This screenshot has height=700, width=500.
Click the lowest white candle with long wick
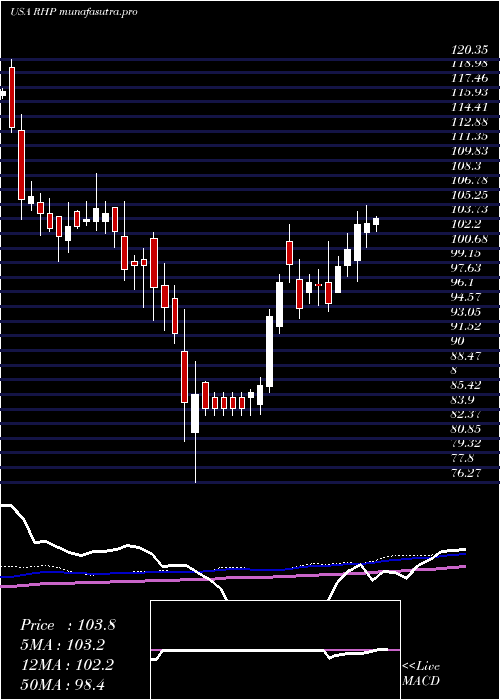[x=195, y=413]
